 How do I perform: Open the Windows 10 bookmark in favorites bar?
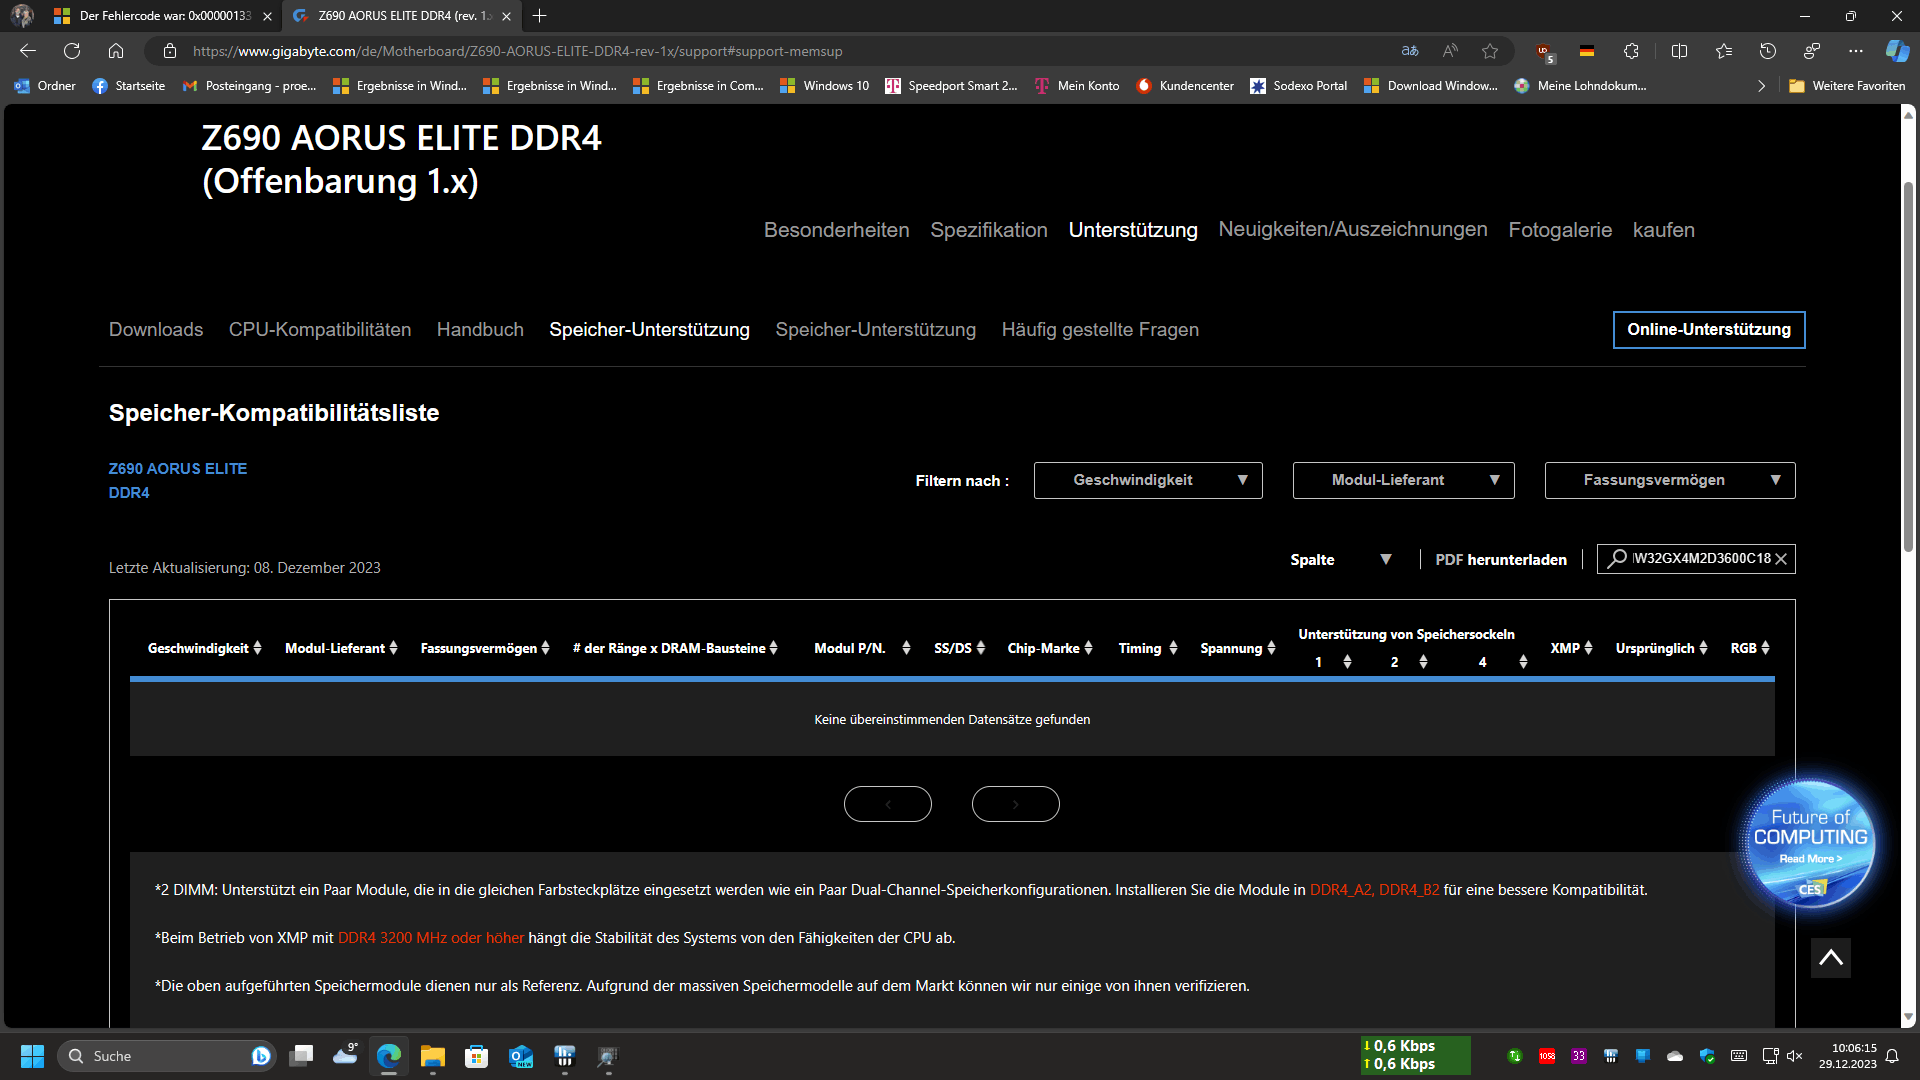(x=825, y=86)
